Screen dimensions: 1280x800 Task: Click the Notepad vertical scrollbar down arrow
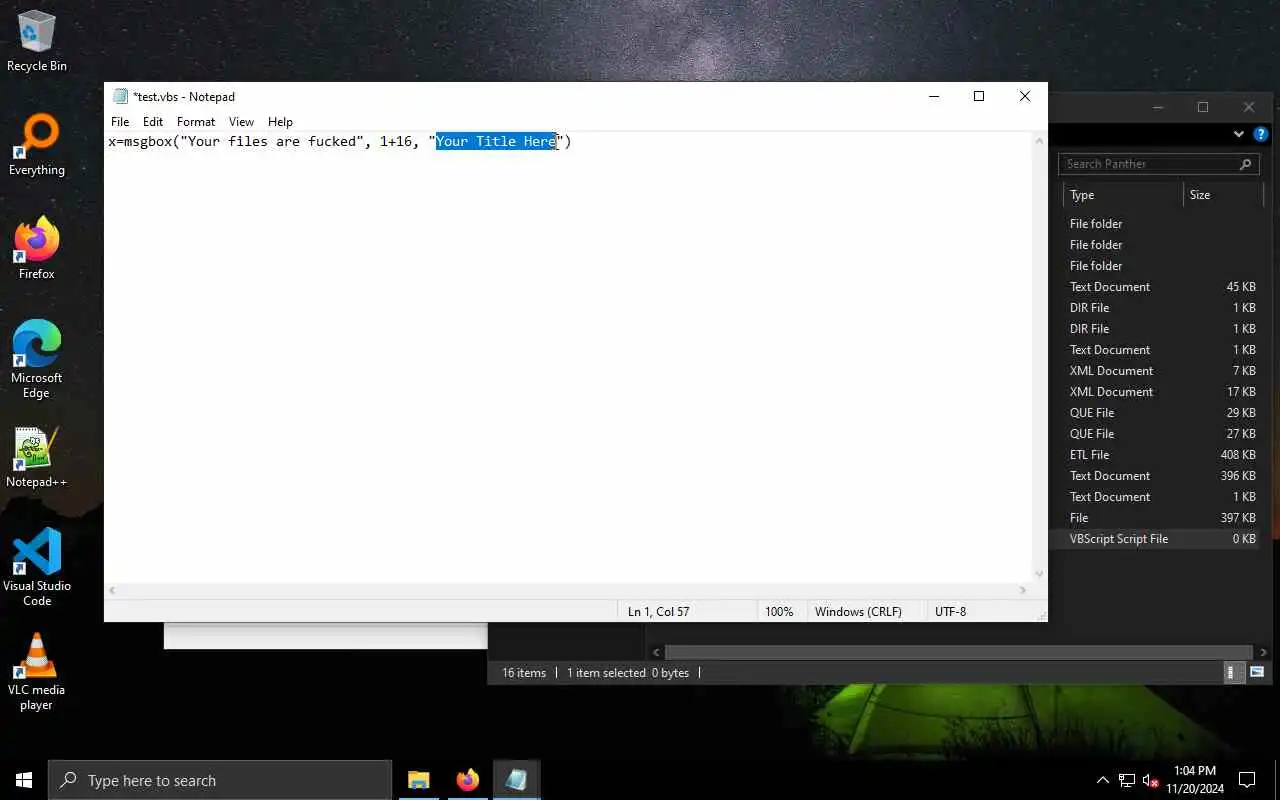[x=1039, y=574]
